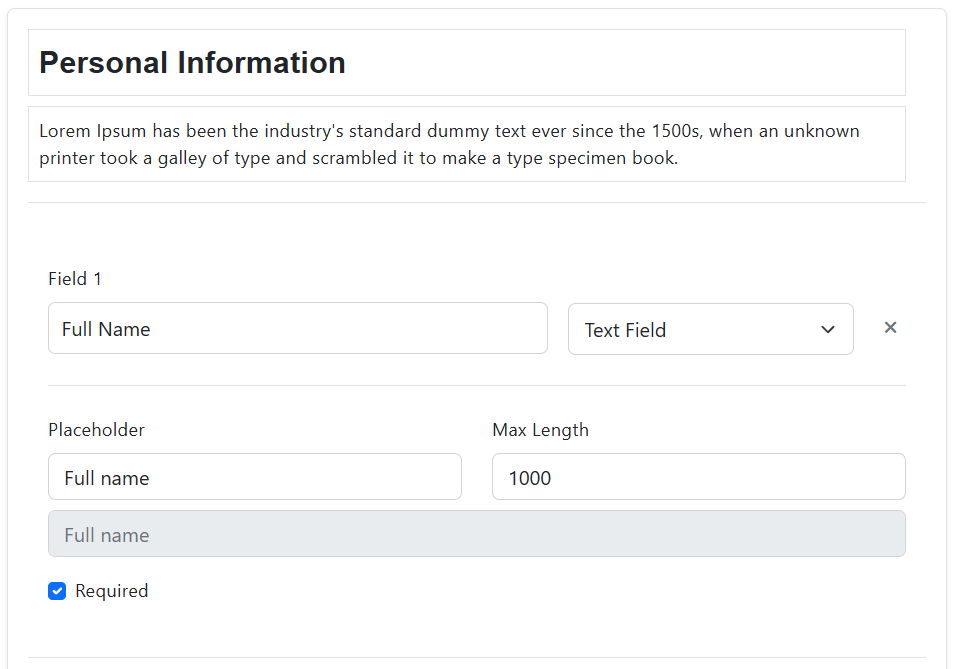Select the 'Text Field' text in the combo box
The width and height of the screenshot is (953, 669).
coord(625,330)
